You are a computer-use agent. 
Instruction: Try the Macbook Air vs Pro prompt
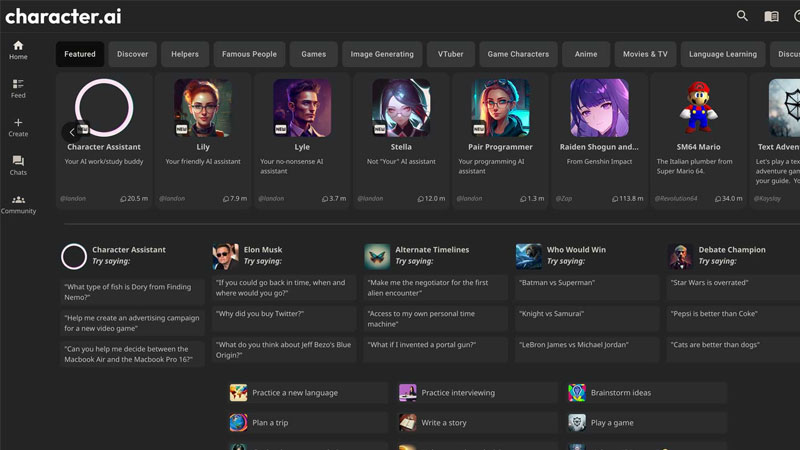pyautogui.click(x=132, y=354)
